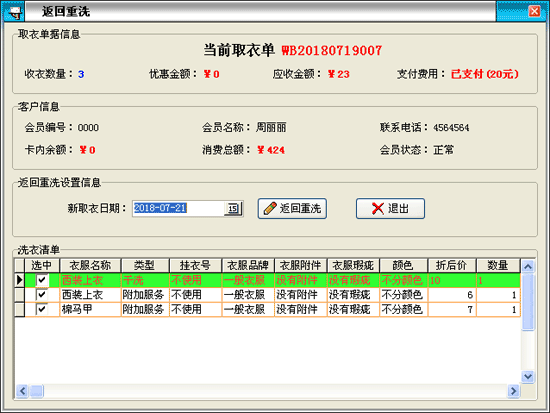
Task: Click the scroll-up arrow of the list
Action: tap(528, 267)
